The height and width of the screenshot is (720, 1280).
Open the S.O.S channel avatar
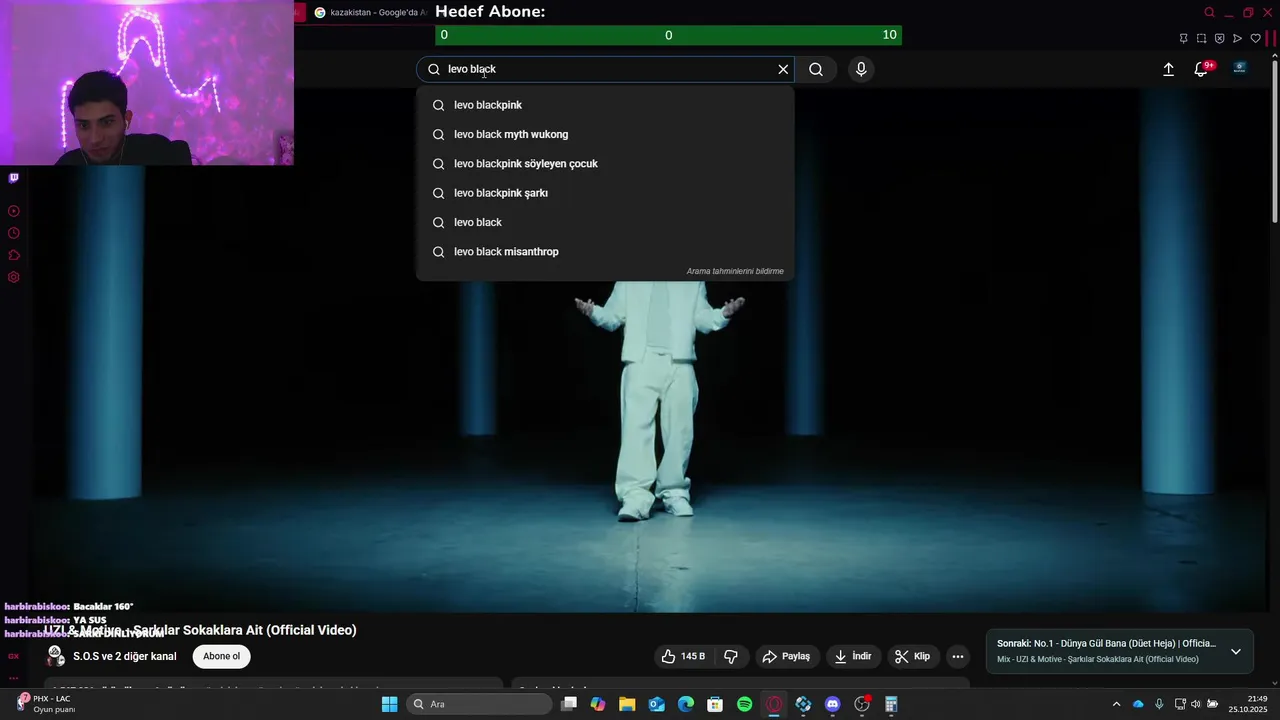click(56, 656)
